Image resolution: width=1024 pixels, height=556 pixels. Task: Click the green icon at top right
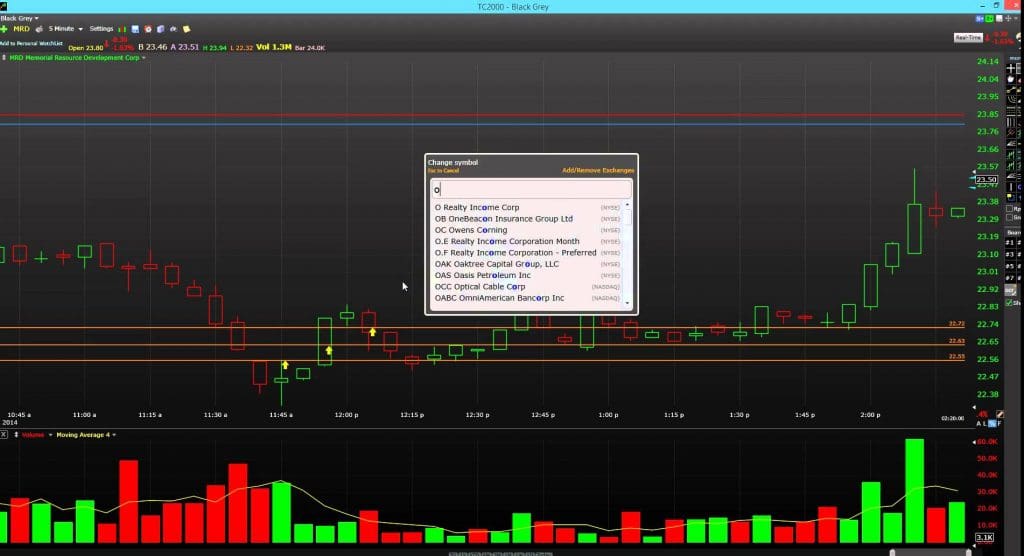pyautogui.click(x=989, y=18)
